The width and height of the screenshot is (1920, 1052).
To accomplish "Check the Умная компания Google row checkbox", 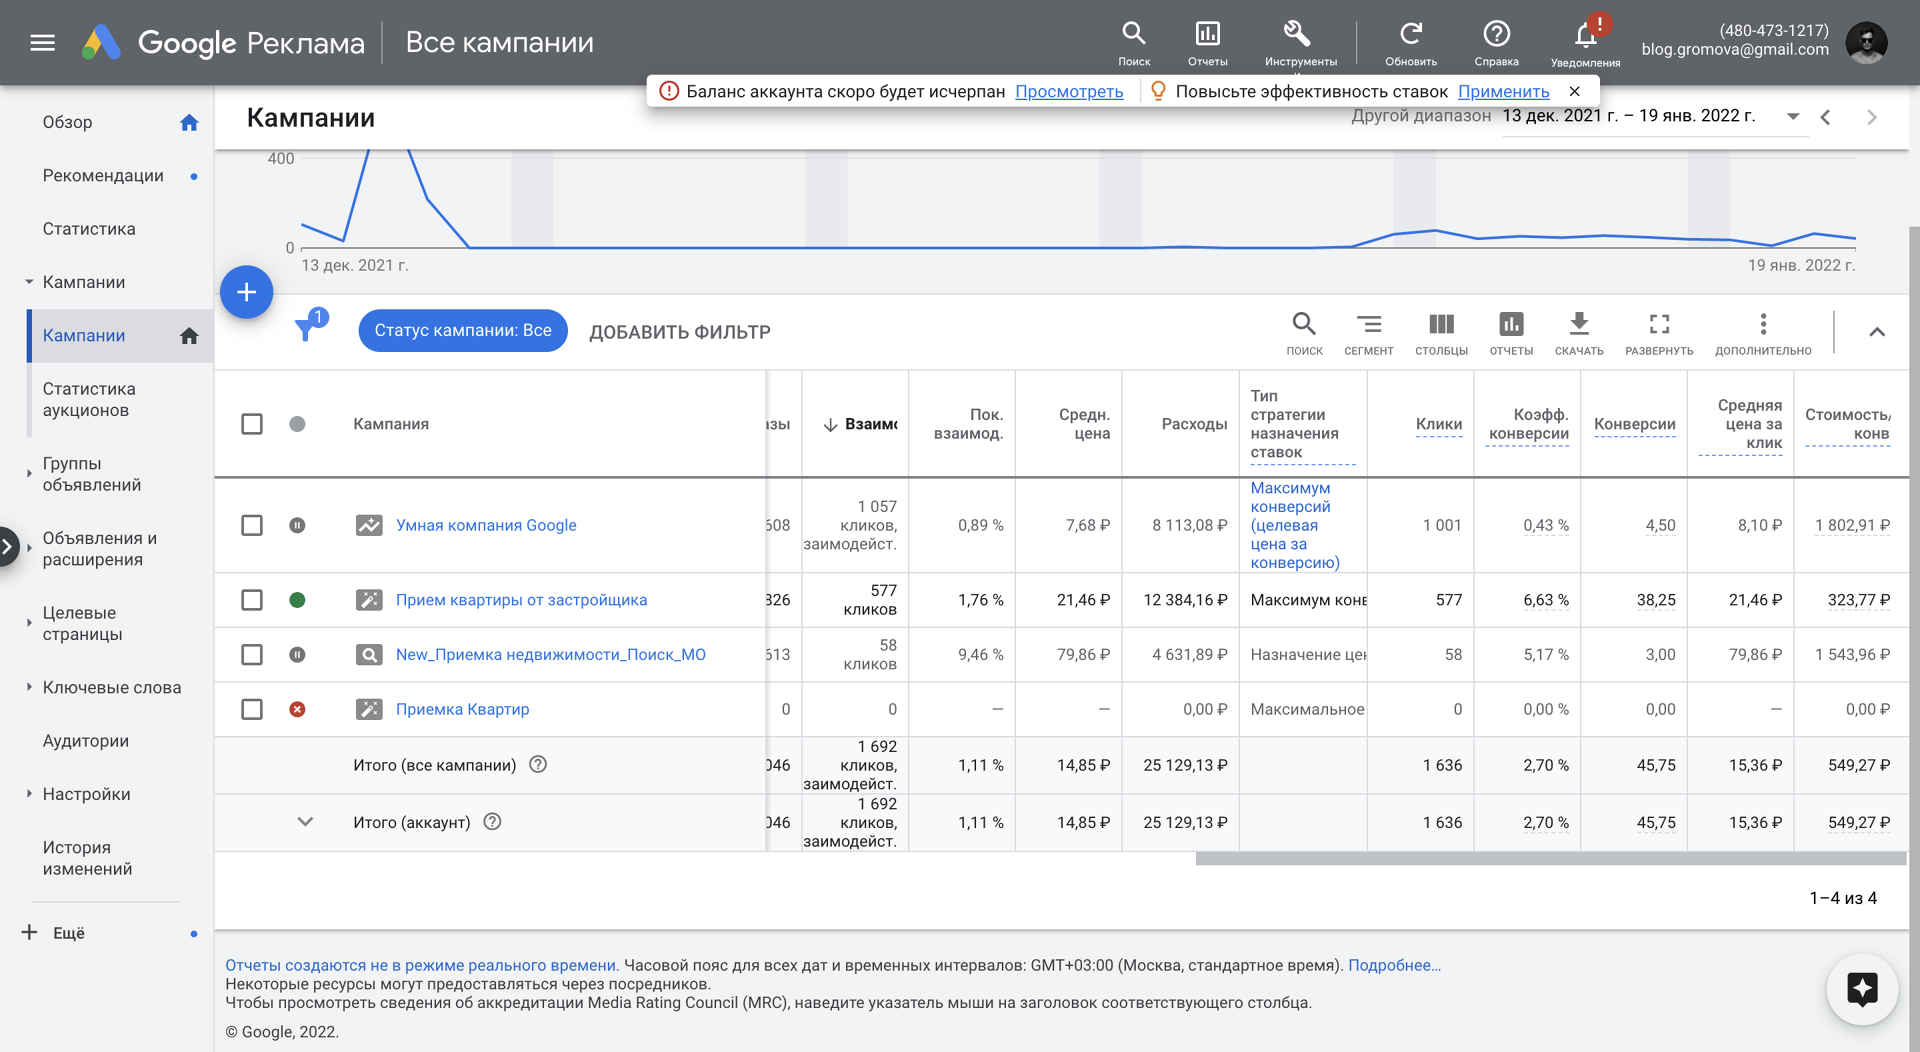I will [x=252, y=525].
